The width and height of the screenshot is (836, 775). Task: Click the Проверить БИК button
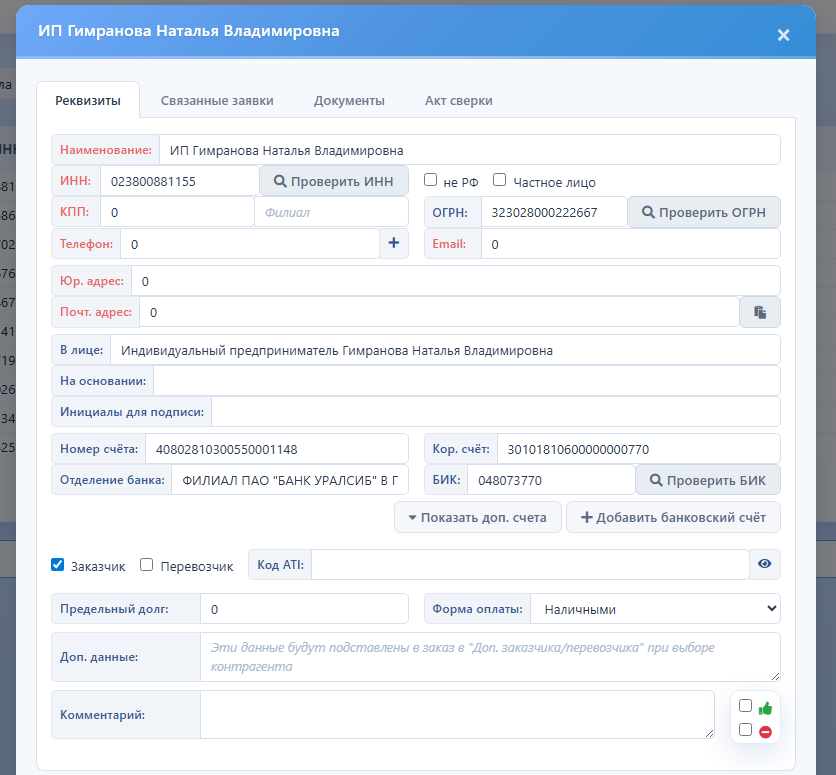[x=708, y=480]
